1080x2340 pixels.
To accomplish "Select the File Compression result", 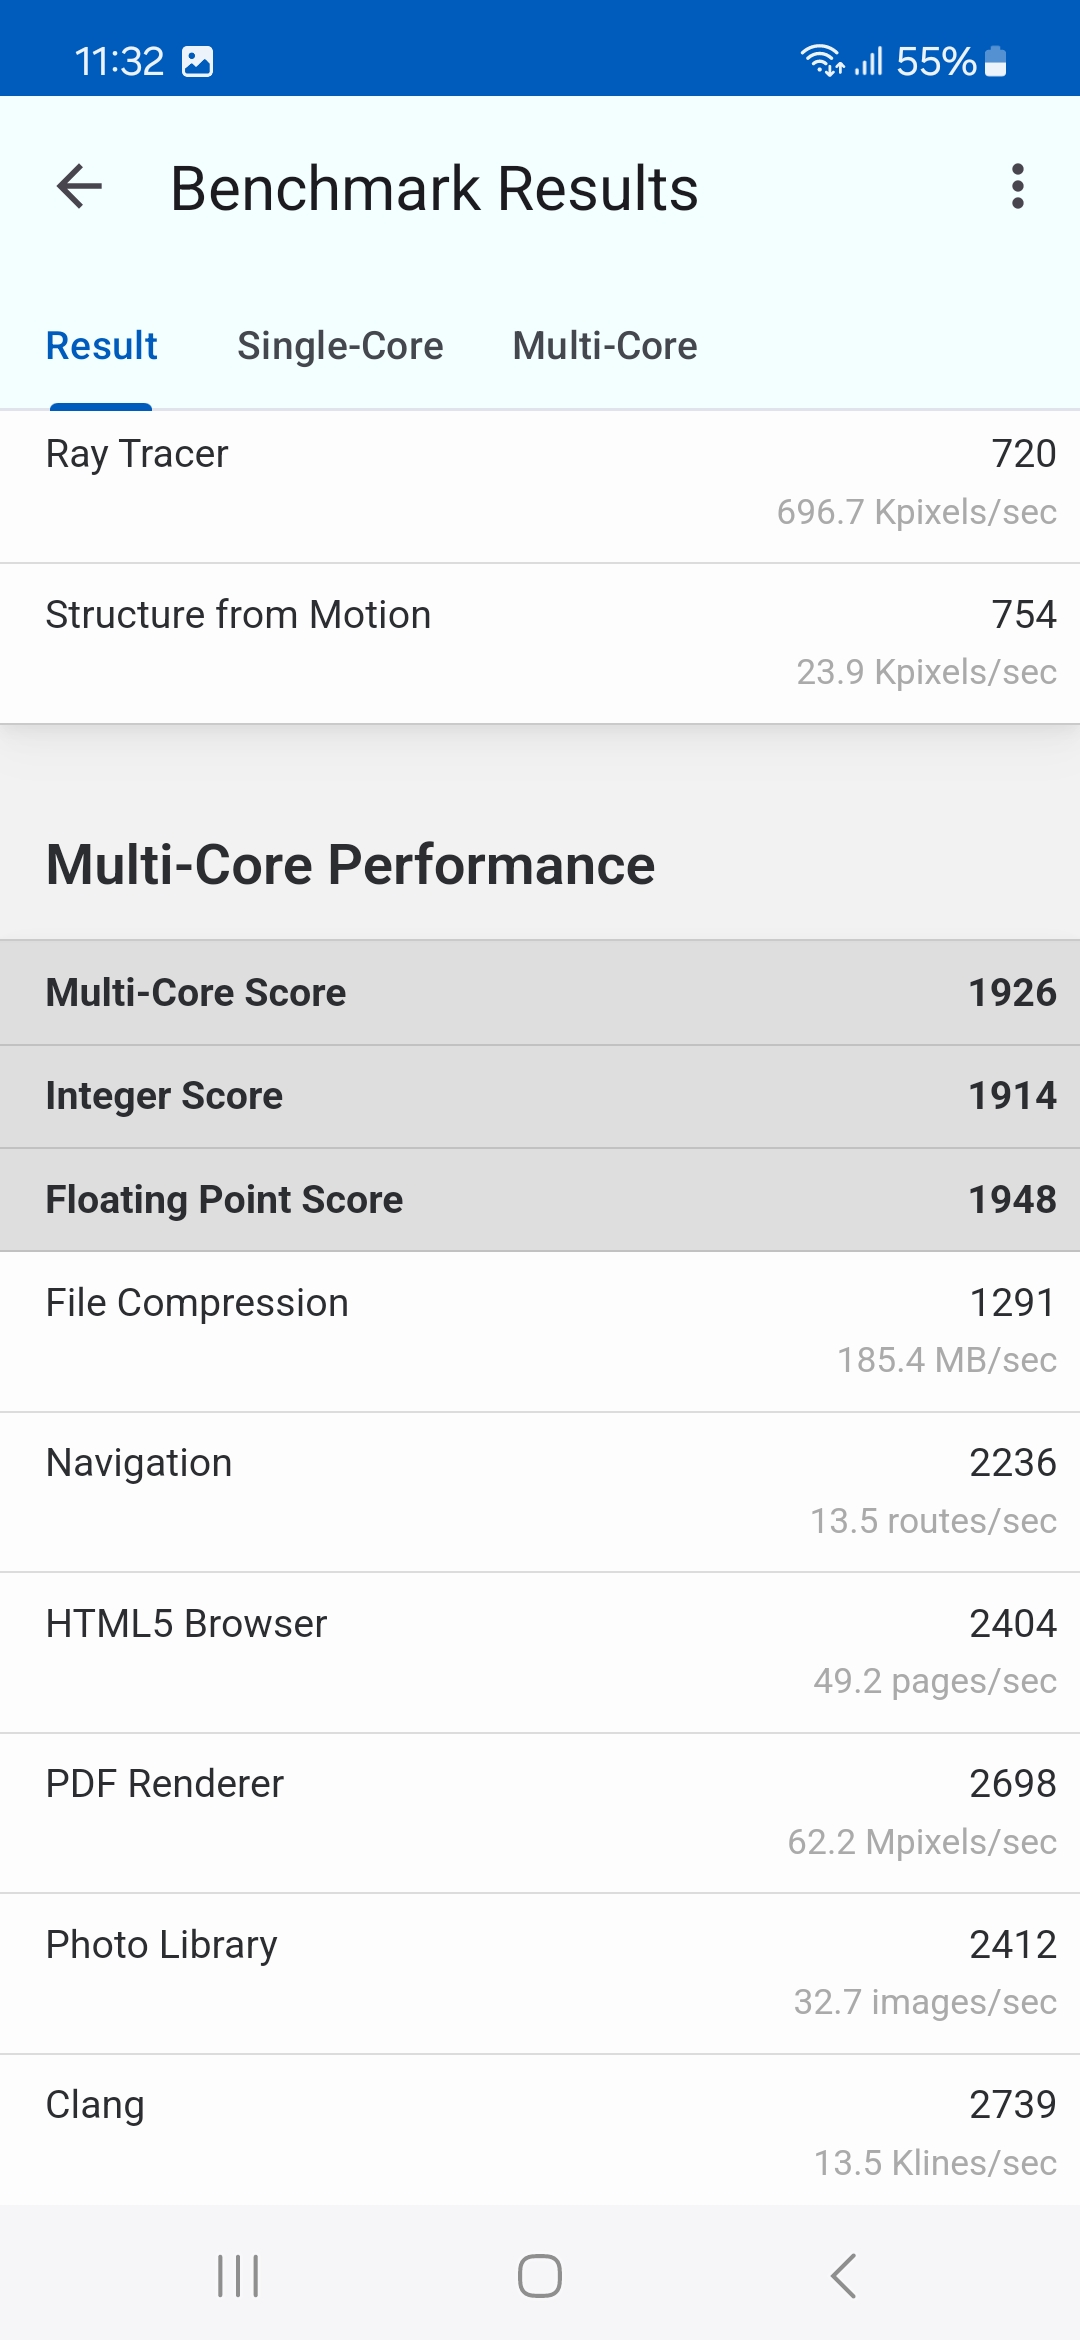I will (540, 1331).
